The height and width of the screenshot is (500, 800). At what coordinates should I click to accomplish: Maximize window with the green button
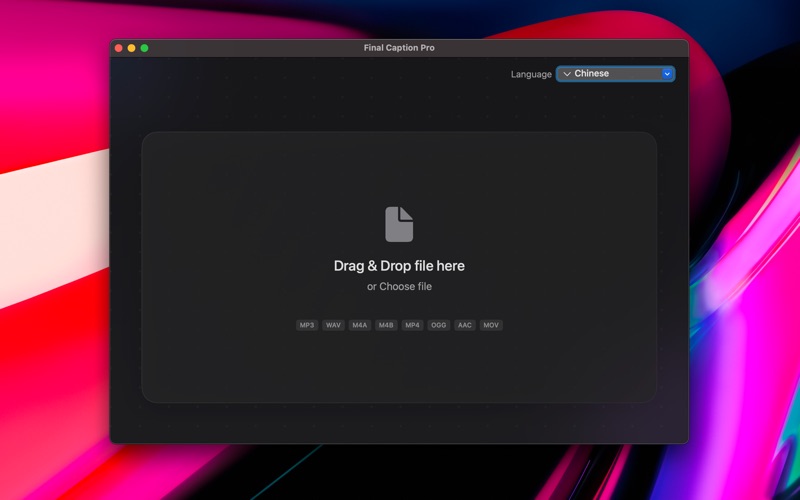[144, 48]
